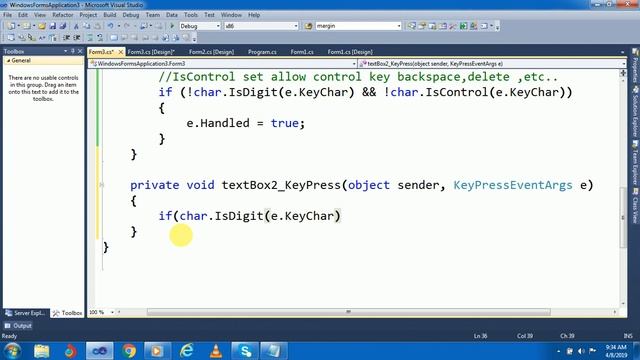
Task: Open Internet Explorer from the taskbar
Action: coord(187,351)
